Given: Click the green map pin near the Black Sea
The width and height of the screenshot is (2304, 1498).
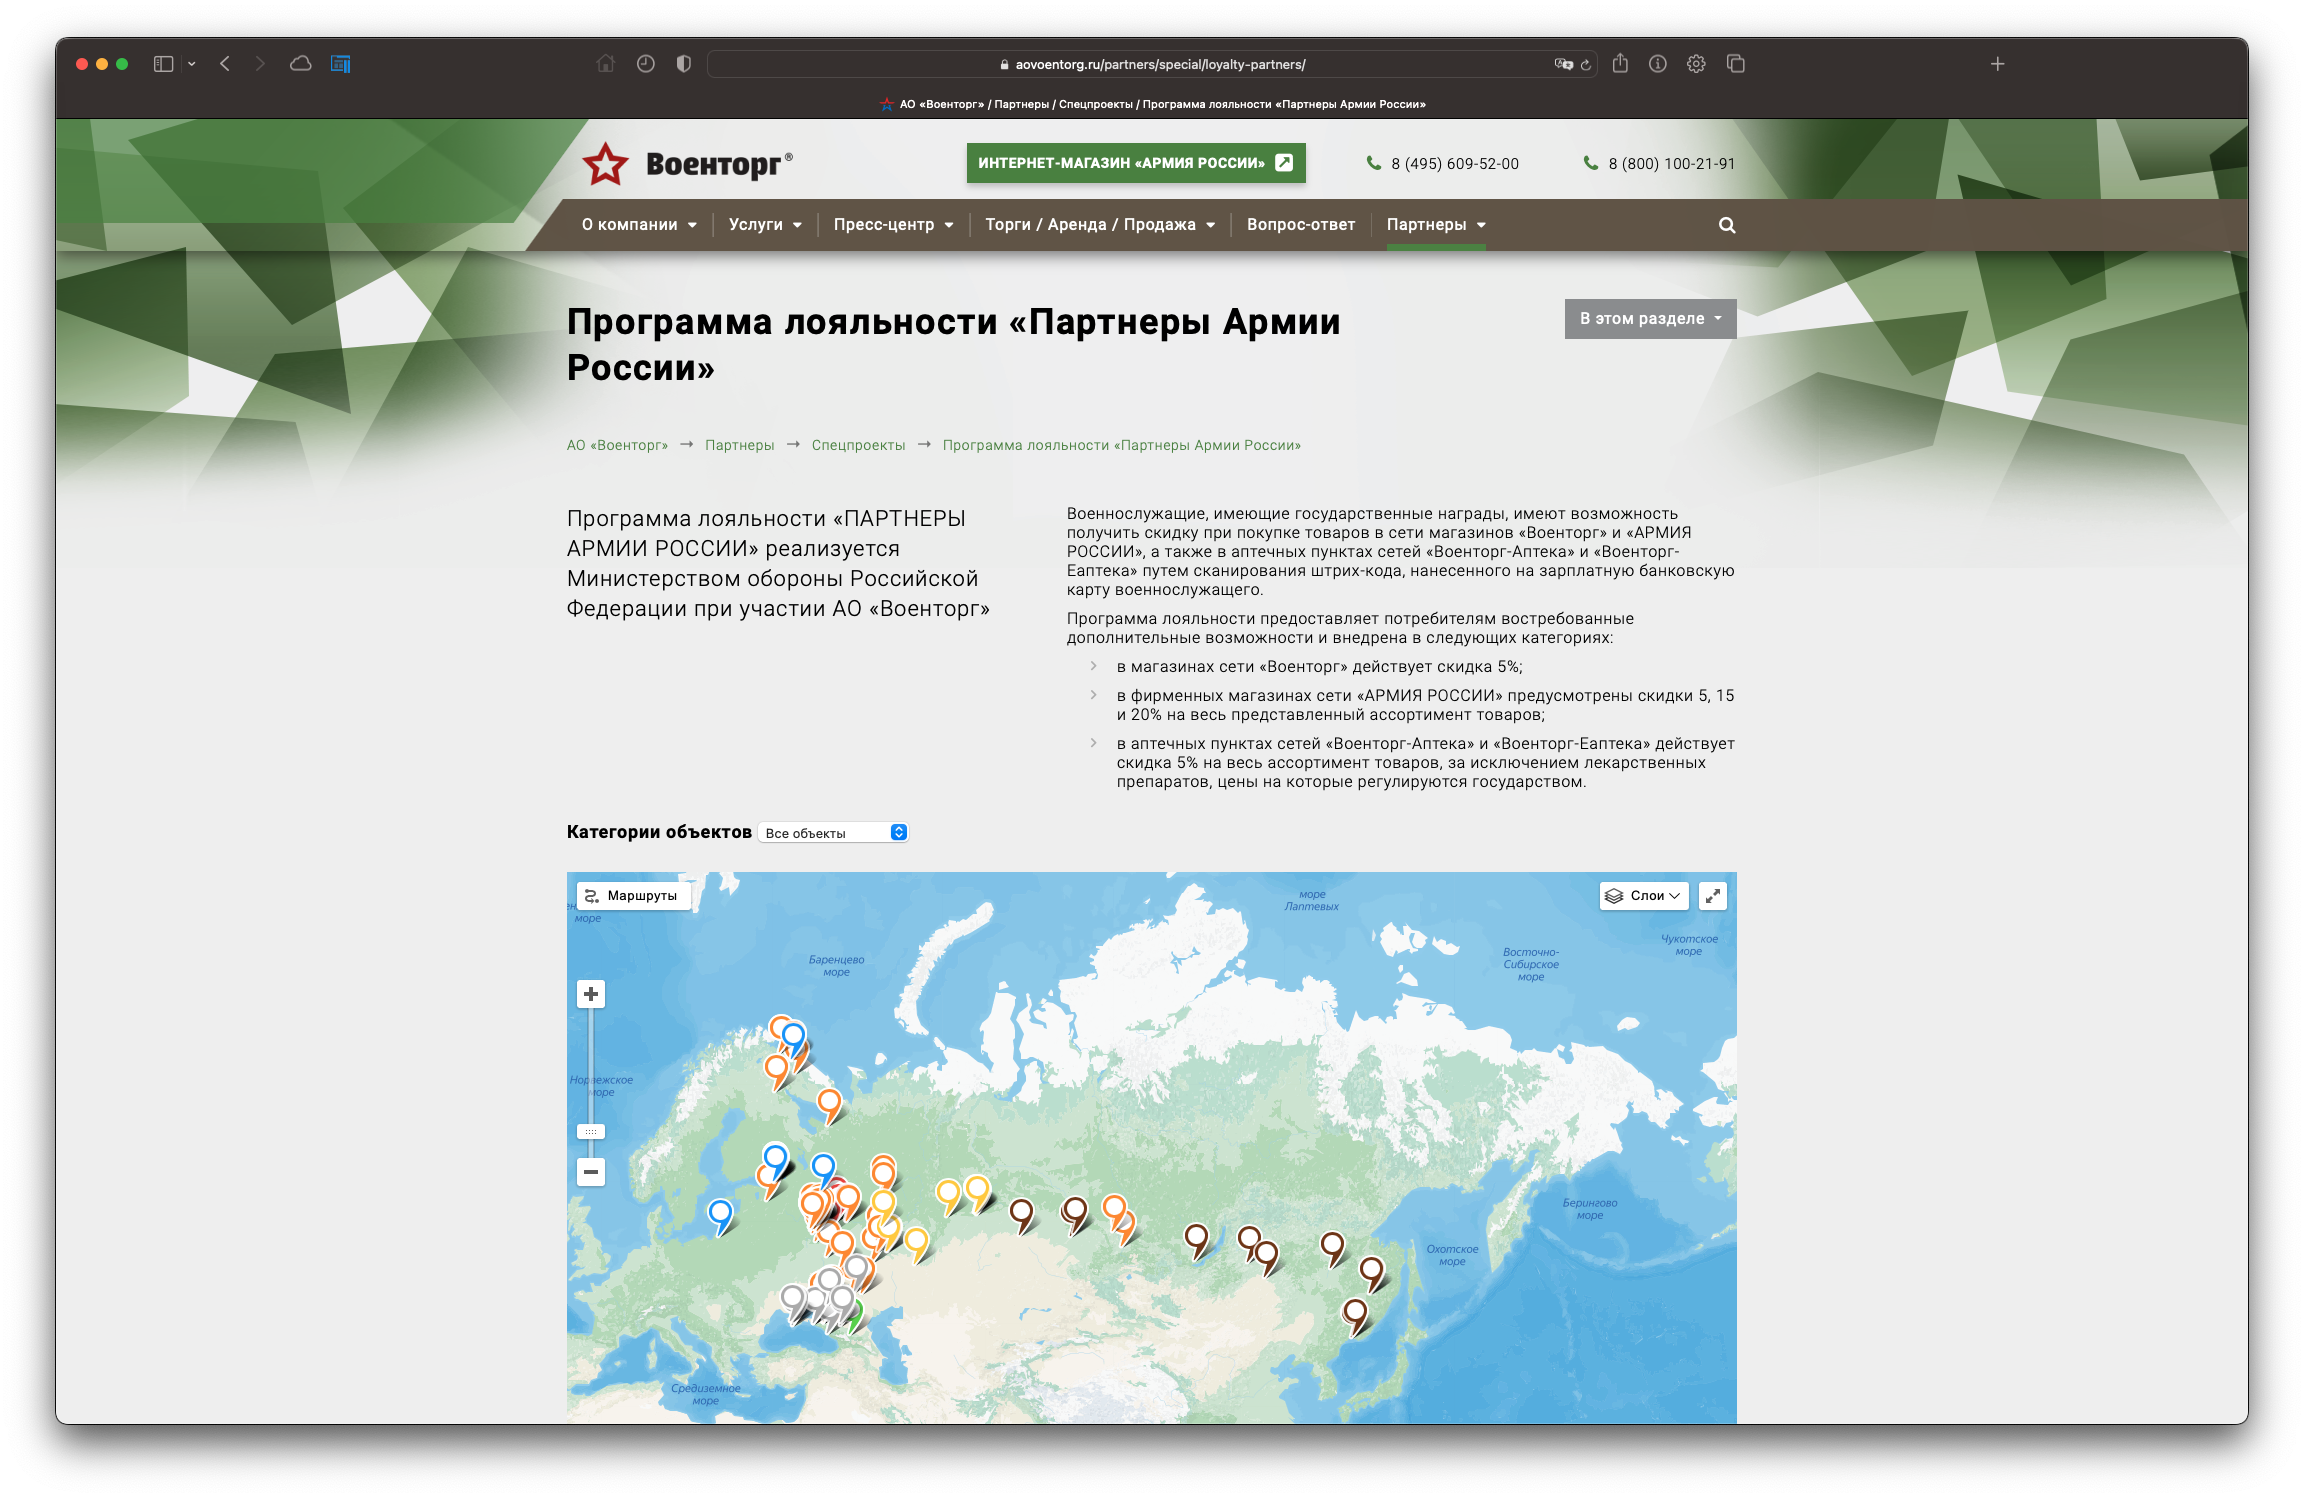Looking at the screenshot, I should (855, 1318).
